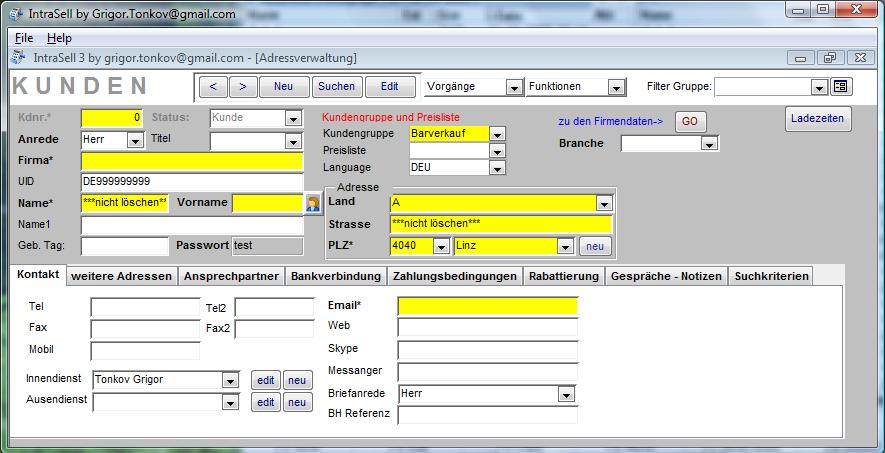
Task: Open the Land dropdown showing A
Action: coord(604,203)
